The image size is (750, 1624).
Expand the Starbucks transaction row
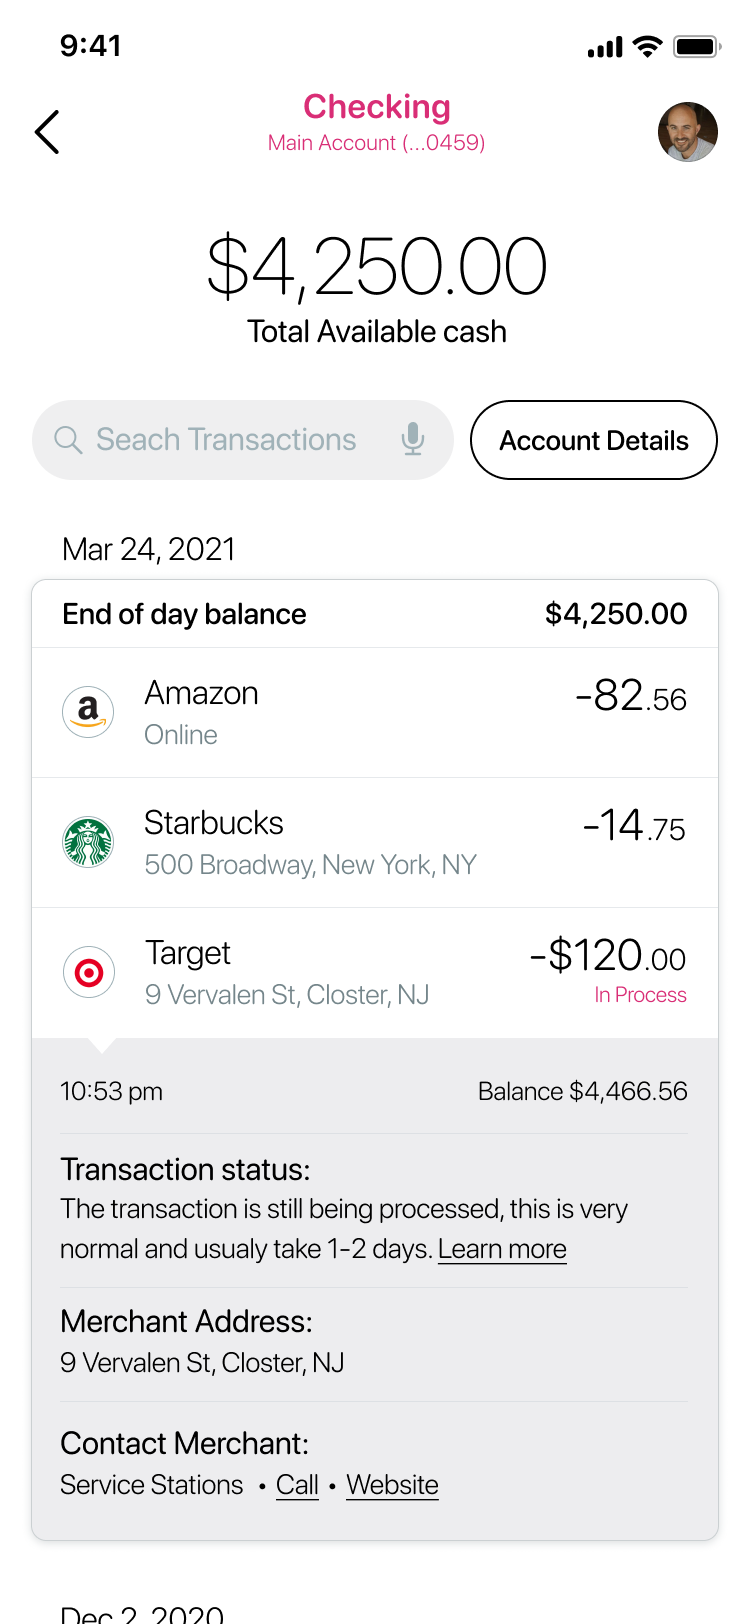tap(375, 843)
